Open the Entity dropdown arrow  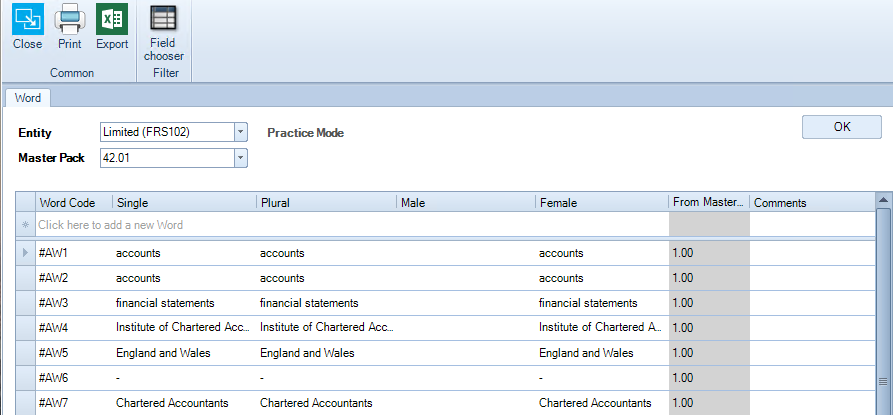click(x=241, y=132)
